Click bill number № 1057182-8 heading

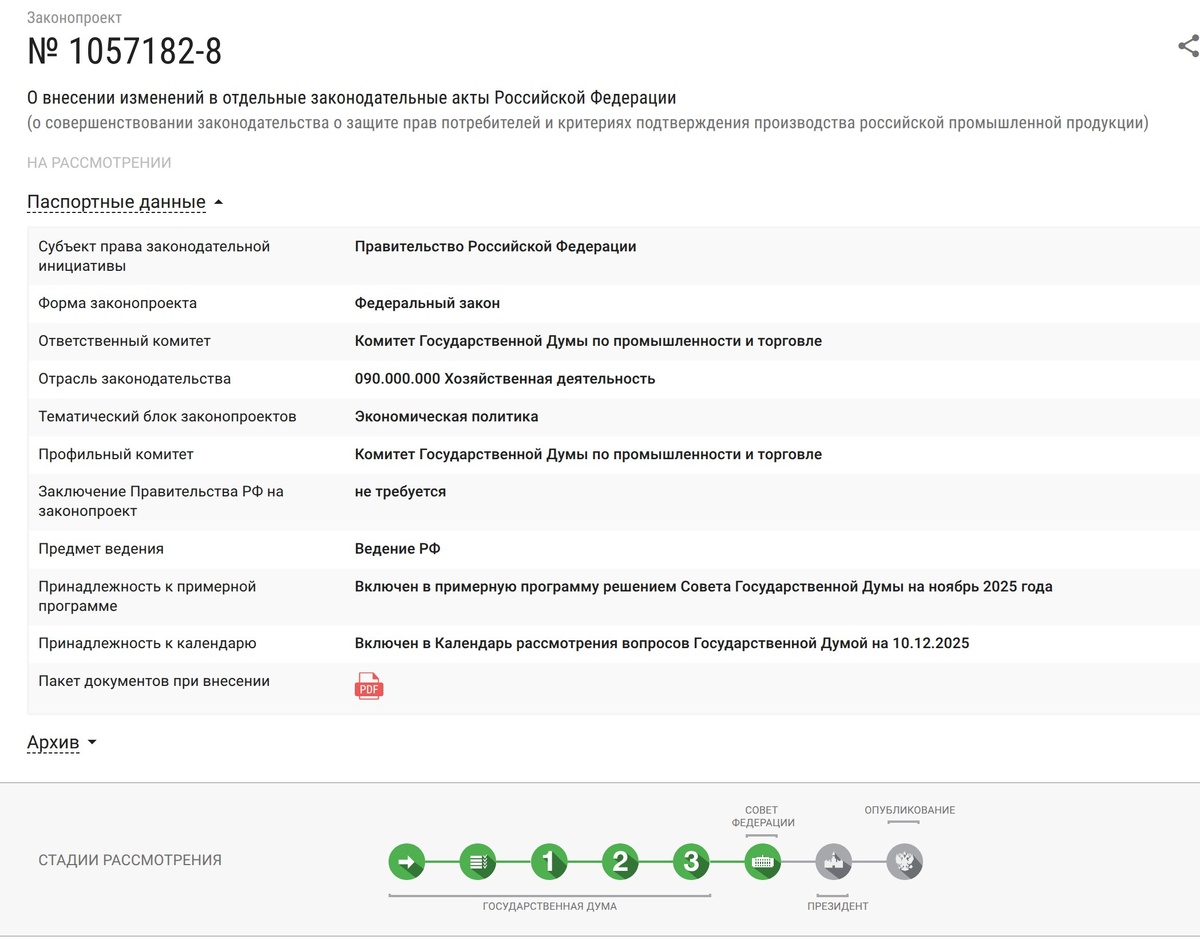pyautogui.click(x=125, y=51)
